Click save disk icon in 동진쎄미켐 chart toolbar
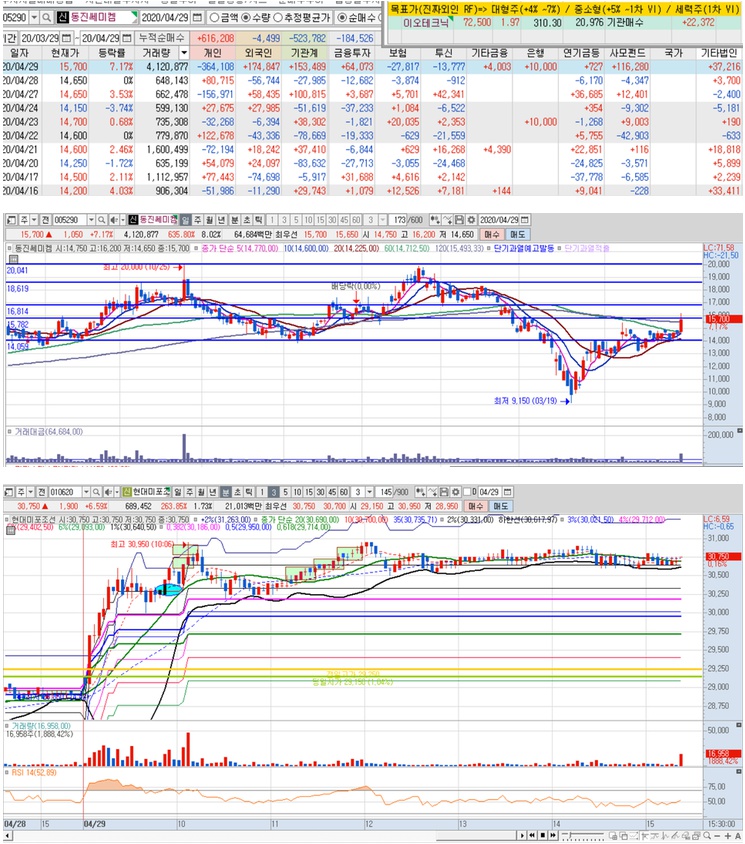The height and width of the screenshot is (844, 745). point(459,220)
